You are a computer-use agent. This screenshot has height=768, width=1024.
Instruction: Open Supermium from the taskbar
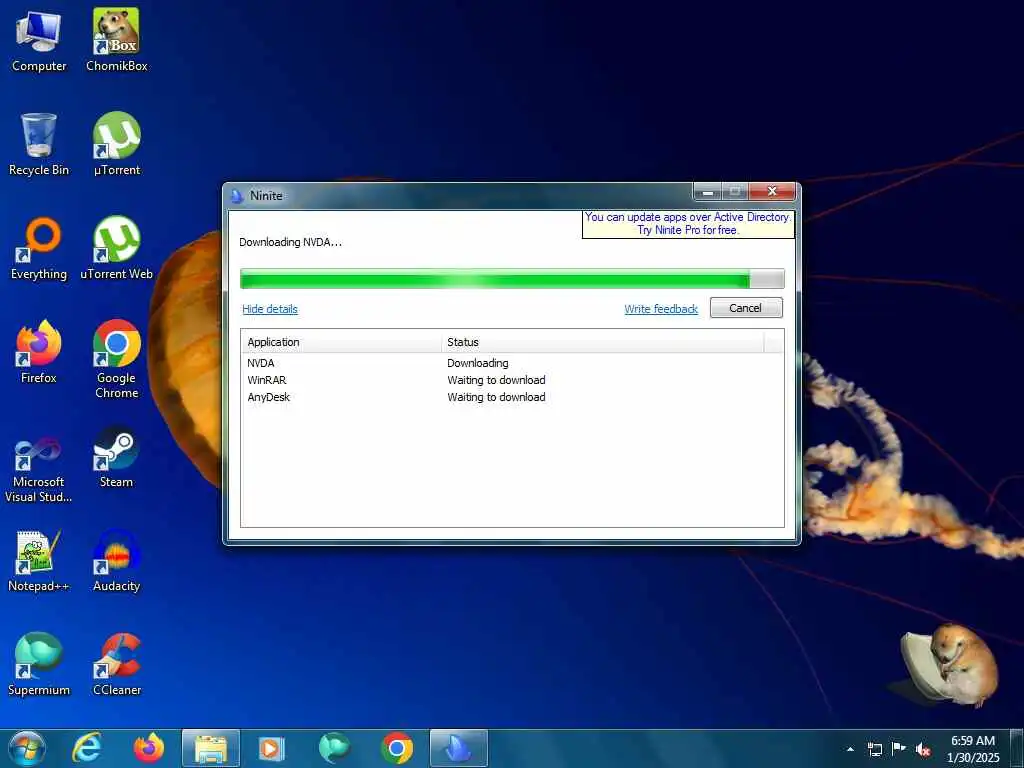(334, 748)
